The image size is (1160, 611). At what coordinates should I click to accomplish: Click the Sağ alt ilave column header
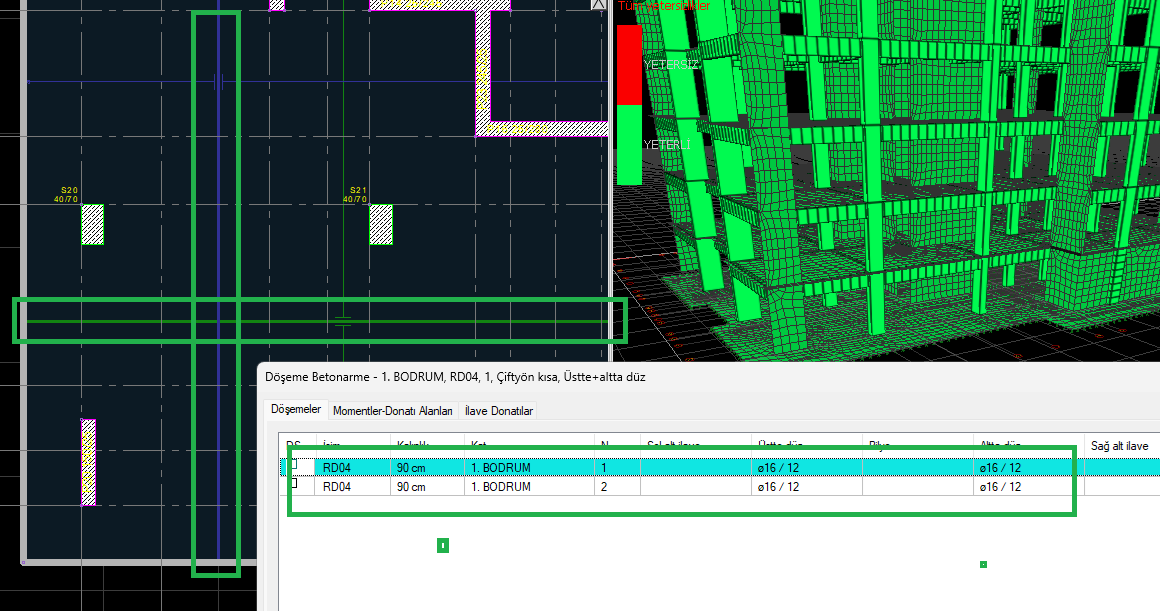tap(1120, 446)
